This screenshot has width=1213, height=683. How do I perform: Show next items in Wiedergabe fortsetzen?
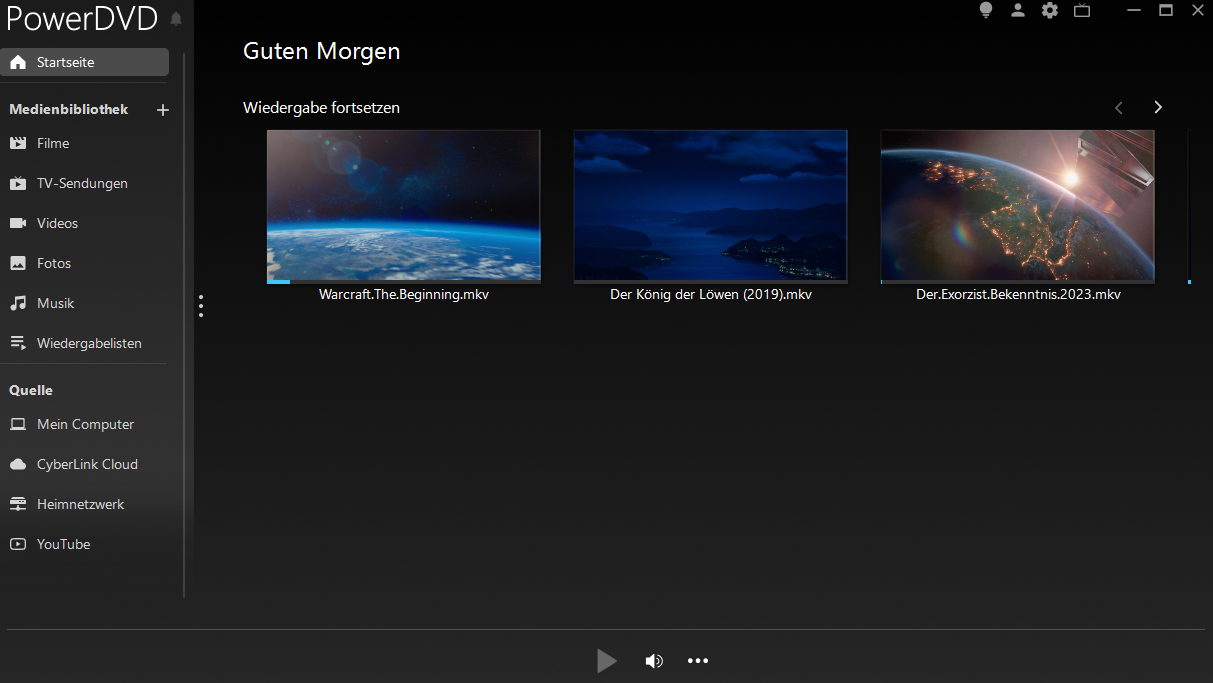click(1158, 107)
